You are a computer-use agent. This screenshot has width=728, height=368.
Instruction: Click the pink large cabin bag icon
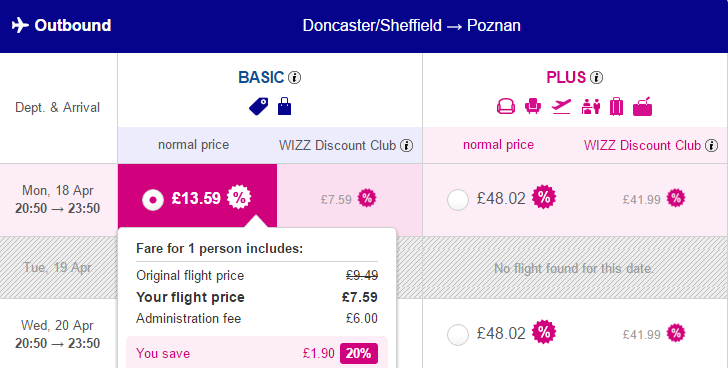point(643,106)
